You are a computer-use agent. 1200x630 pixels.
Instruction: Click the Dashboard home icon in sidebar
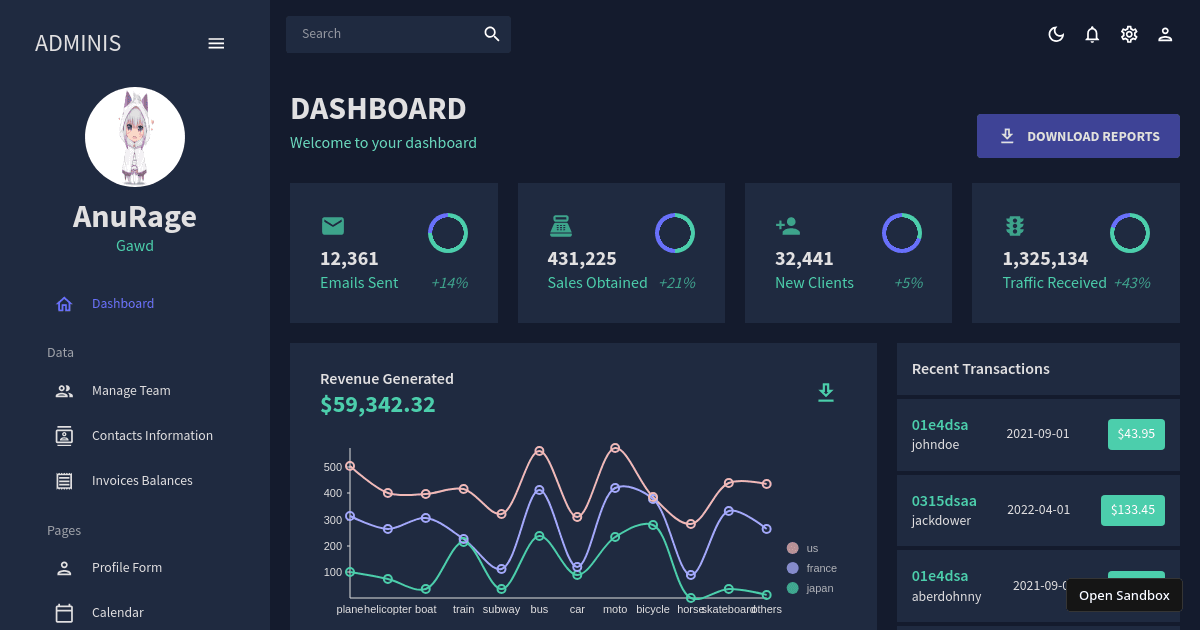pos(64,304)
